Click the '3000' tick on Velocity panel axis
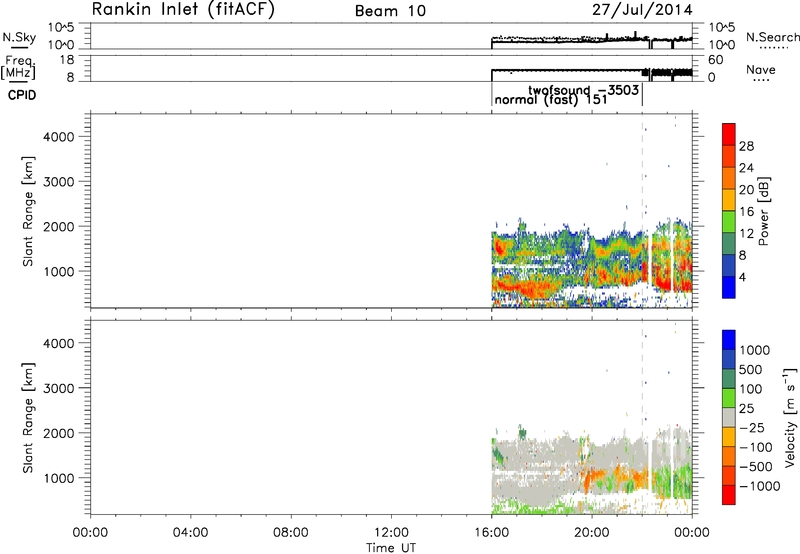Image resolution: width=800 pixels, height=554 pixels. tap(59, 388)
